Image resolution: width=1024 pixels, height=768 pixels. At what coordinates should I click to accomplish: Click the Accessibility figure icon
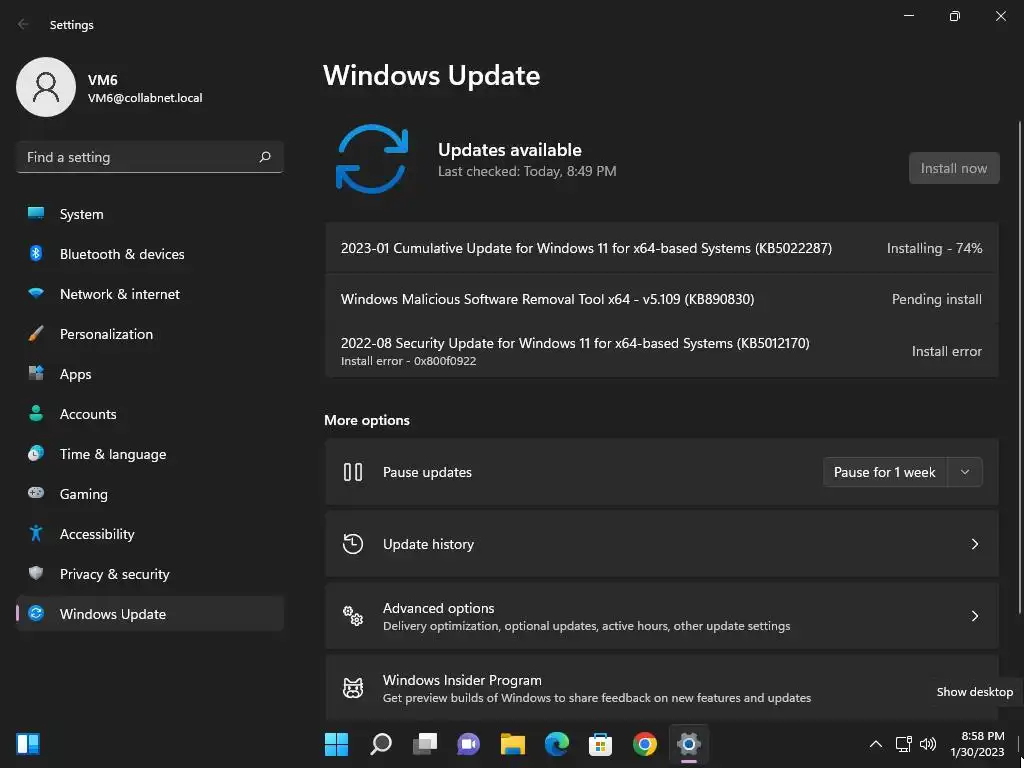[36, 534]
